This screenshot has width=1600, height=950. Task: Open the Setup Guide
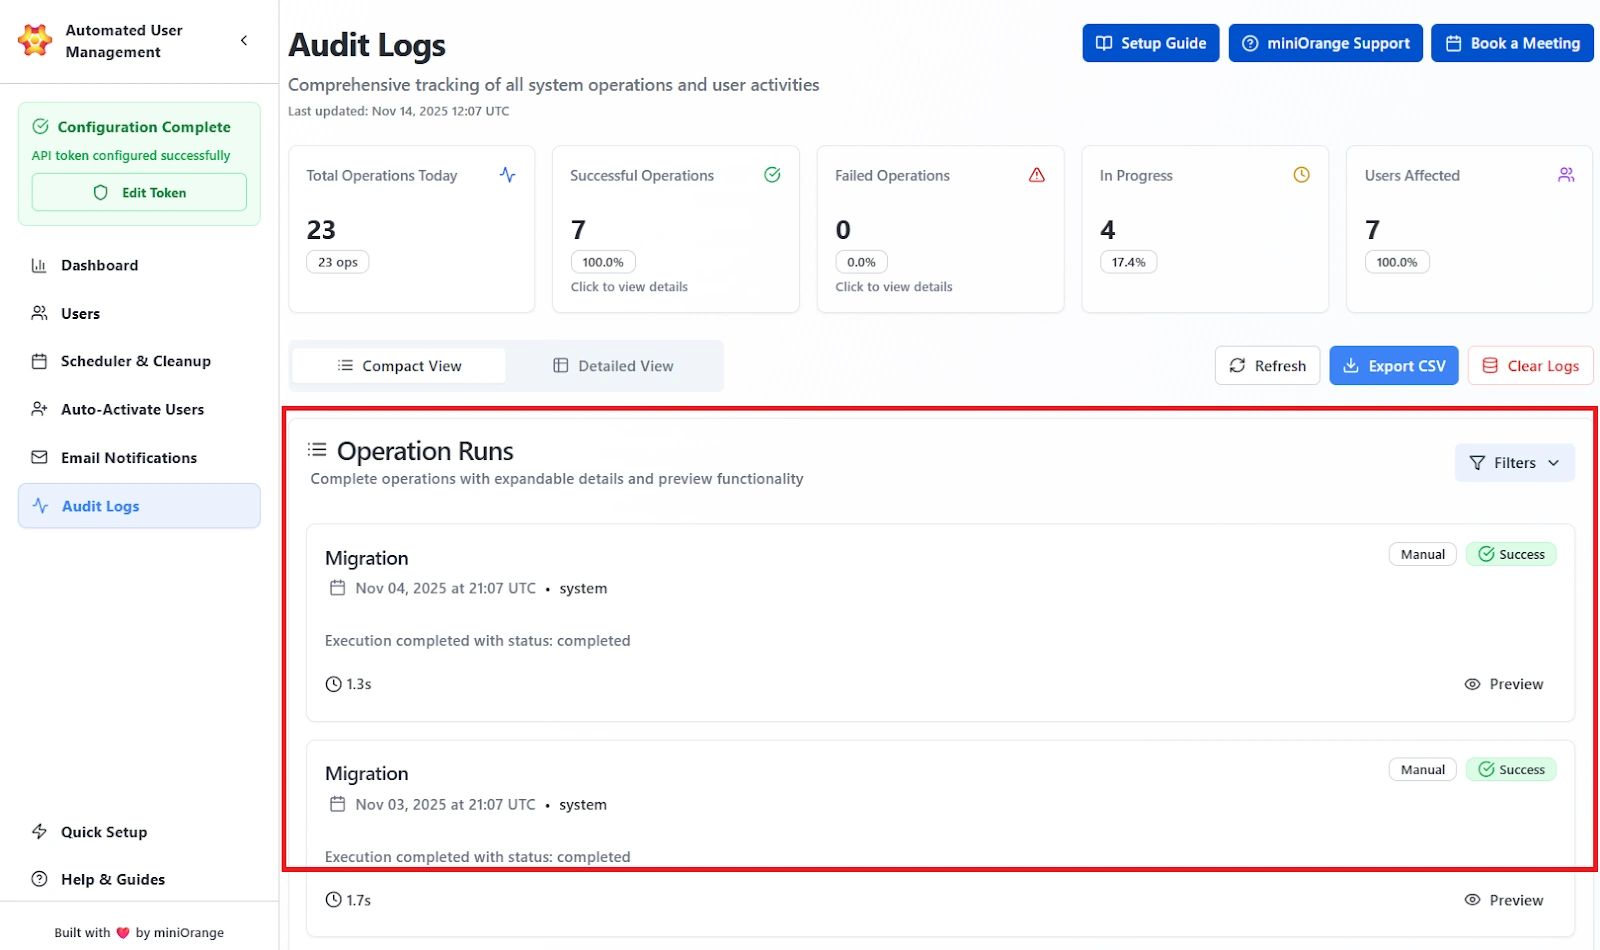(1150, 43)
